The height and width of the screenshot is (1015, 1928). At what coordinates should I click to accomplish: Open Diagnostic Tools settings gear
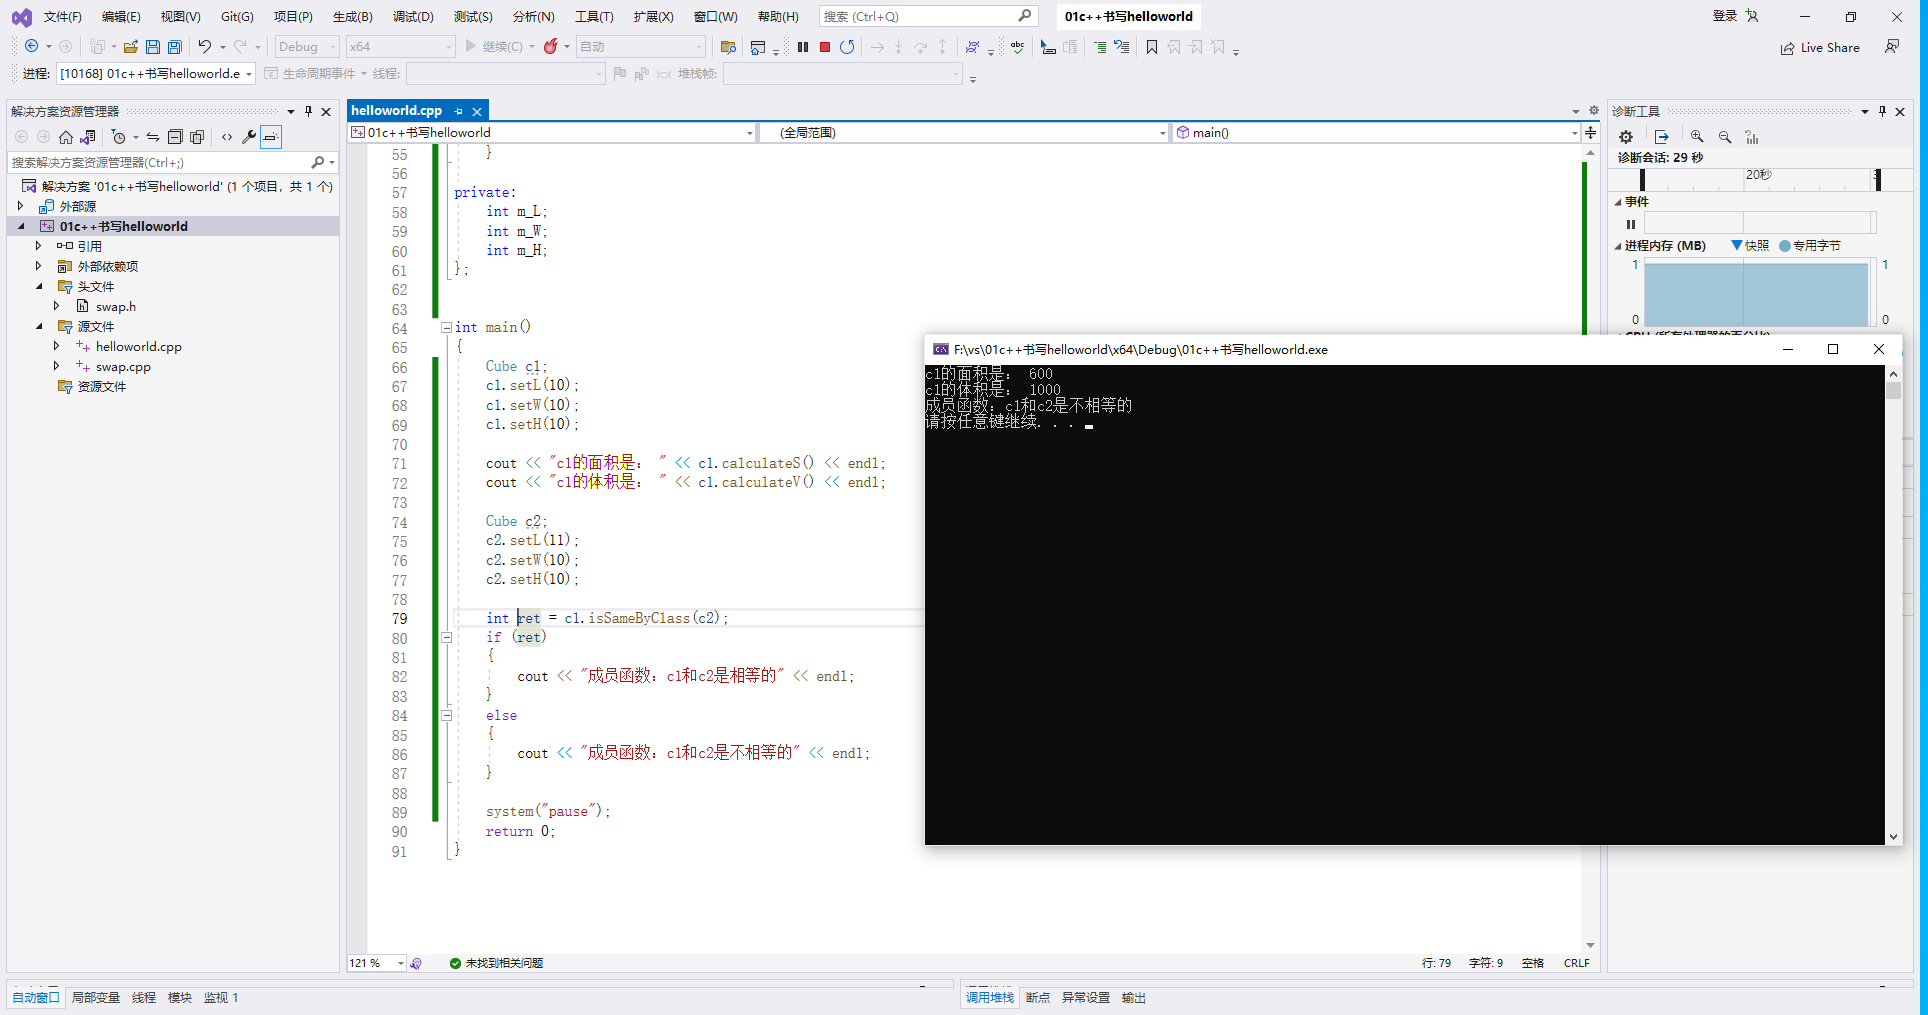[x=1626, y=137]
